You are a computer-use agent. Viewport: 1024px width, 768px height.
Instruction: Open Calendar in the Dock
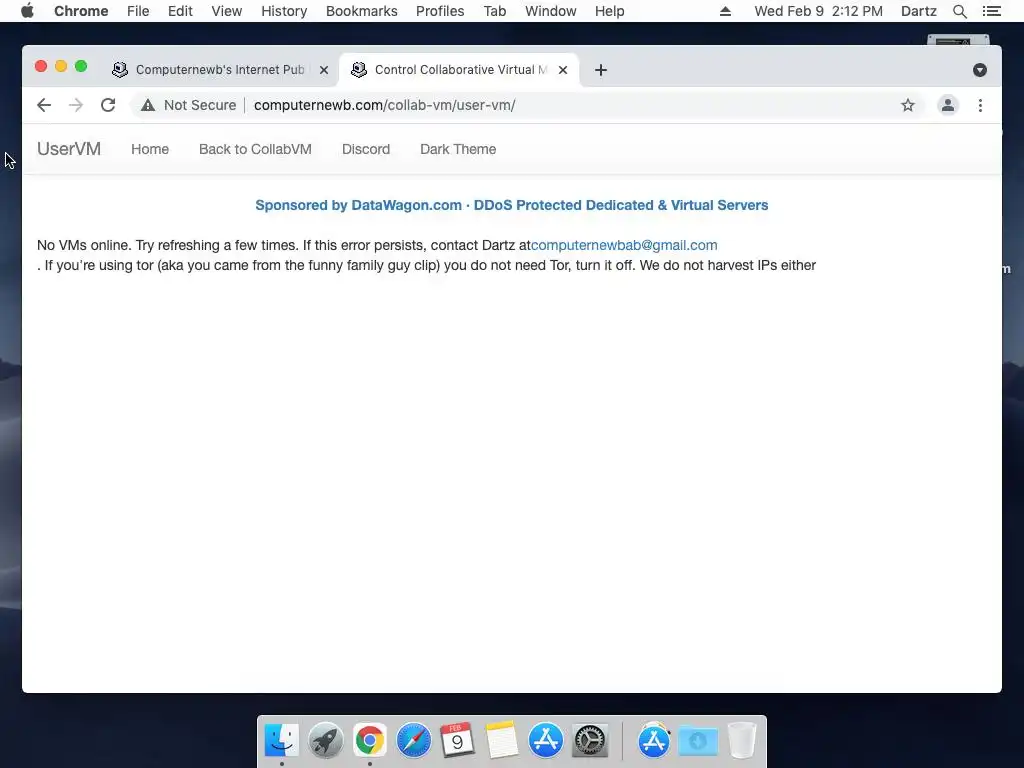457,740
